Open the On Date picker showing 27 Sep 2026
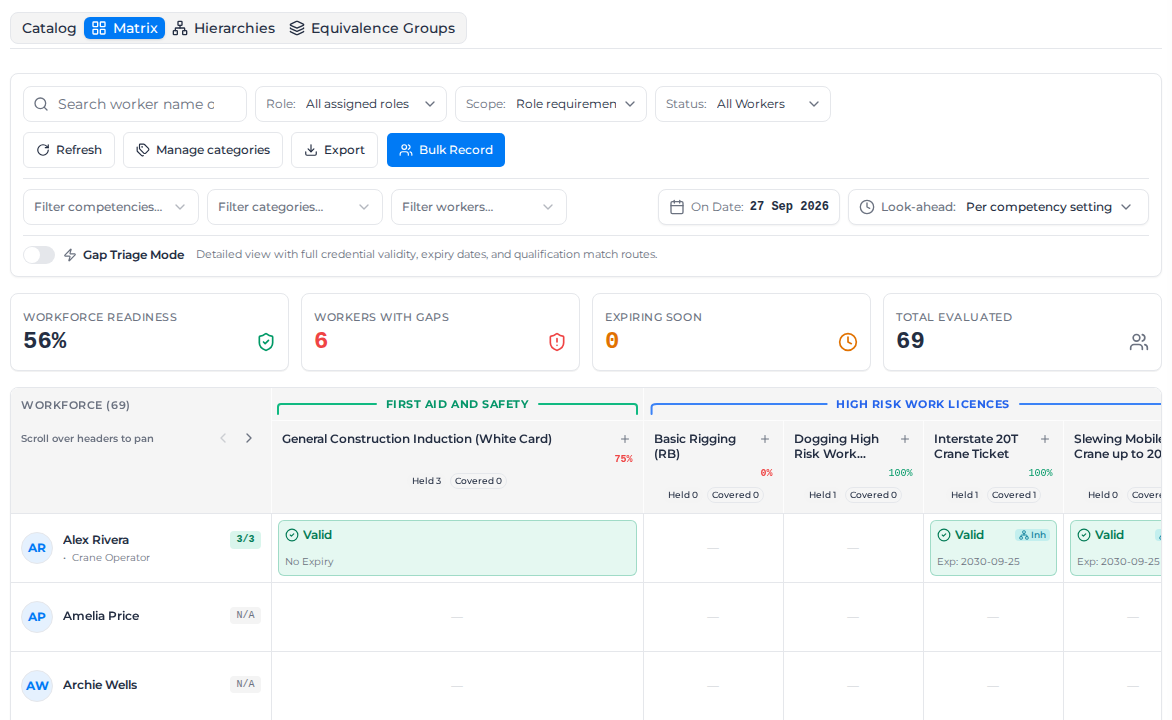This screenshot has height=720, width=1172. pyautogui.click(x=748, y=207)
